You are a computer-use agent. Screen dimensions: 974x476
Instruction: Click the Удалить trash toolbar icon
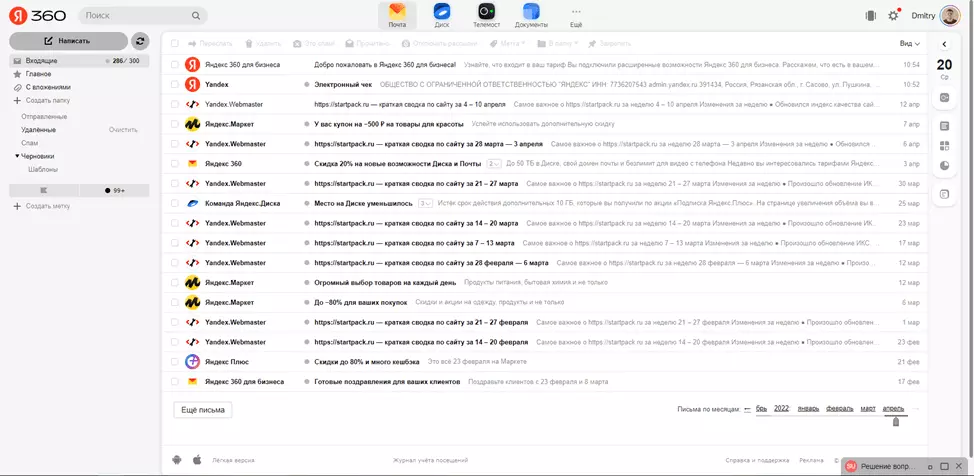point(248,43)
